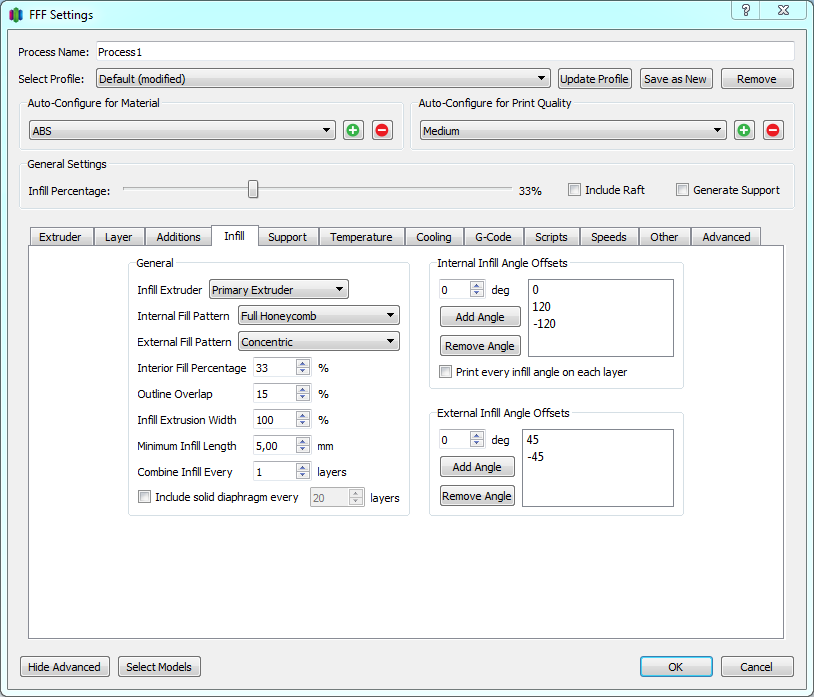Open the Internal Fill Pattern dropdown

tap(319, 316)
